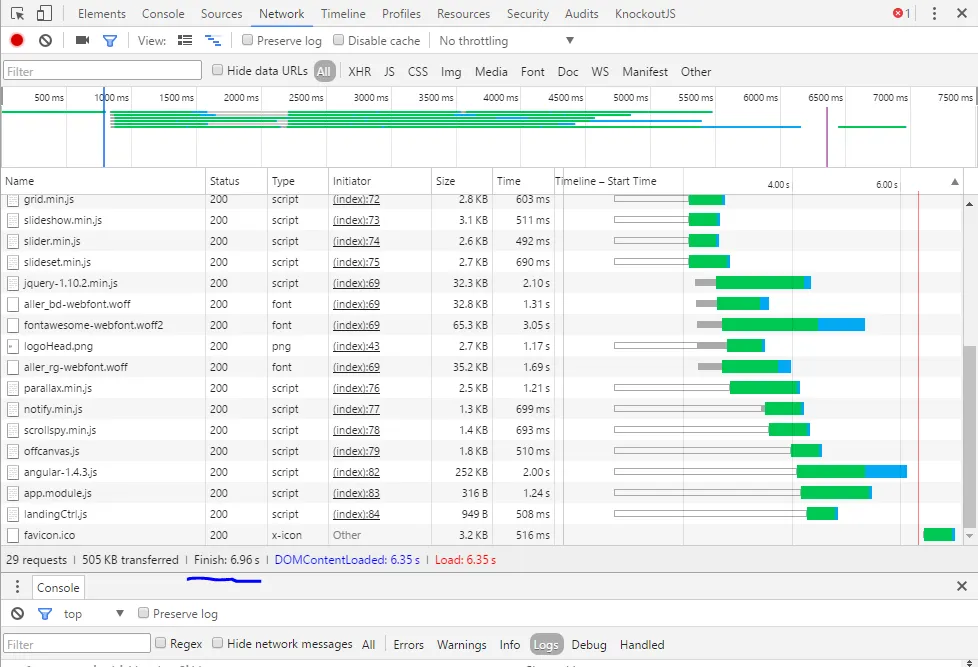978x667 pixels.
Task: Check Hide data URLs option
Action: pos(218,70)
